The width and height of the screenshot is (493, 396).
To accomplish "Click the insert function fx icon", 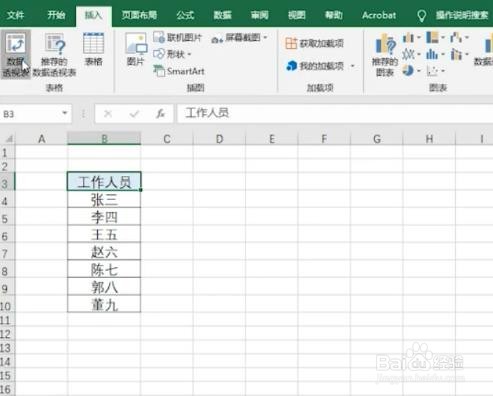I will pos(160,114).
